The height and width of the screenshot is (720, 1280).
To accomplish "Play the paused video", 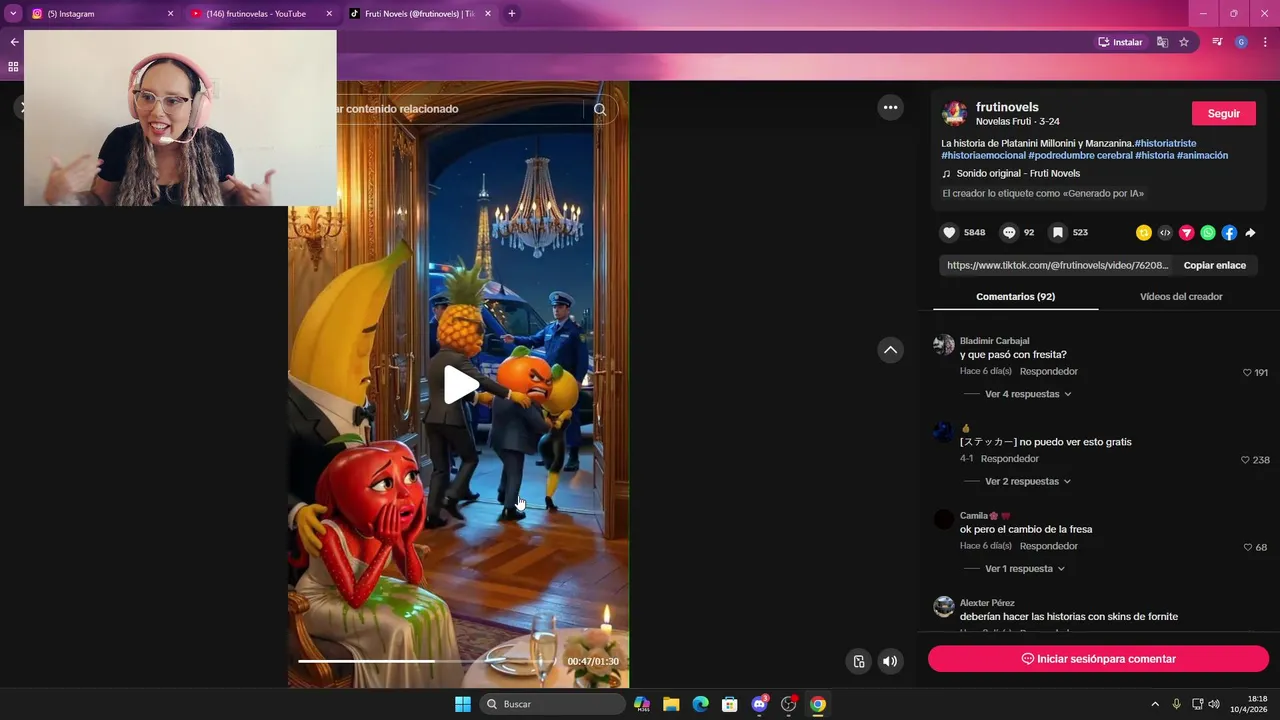I will point(459,385).
